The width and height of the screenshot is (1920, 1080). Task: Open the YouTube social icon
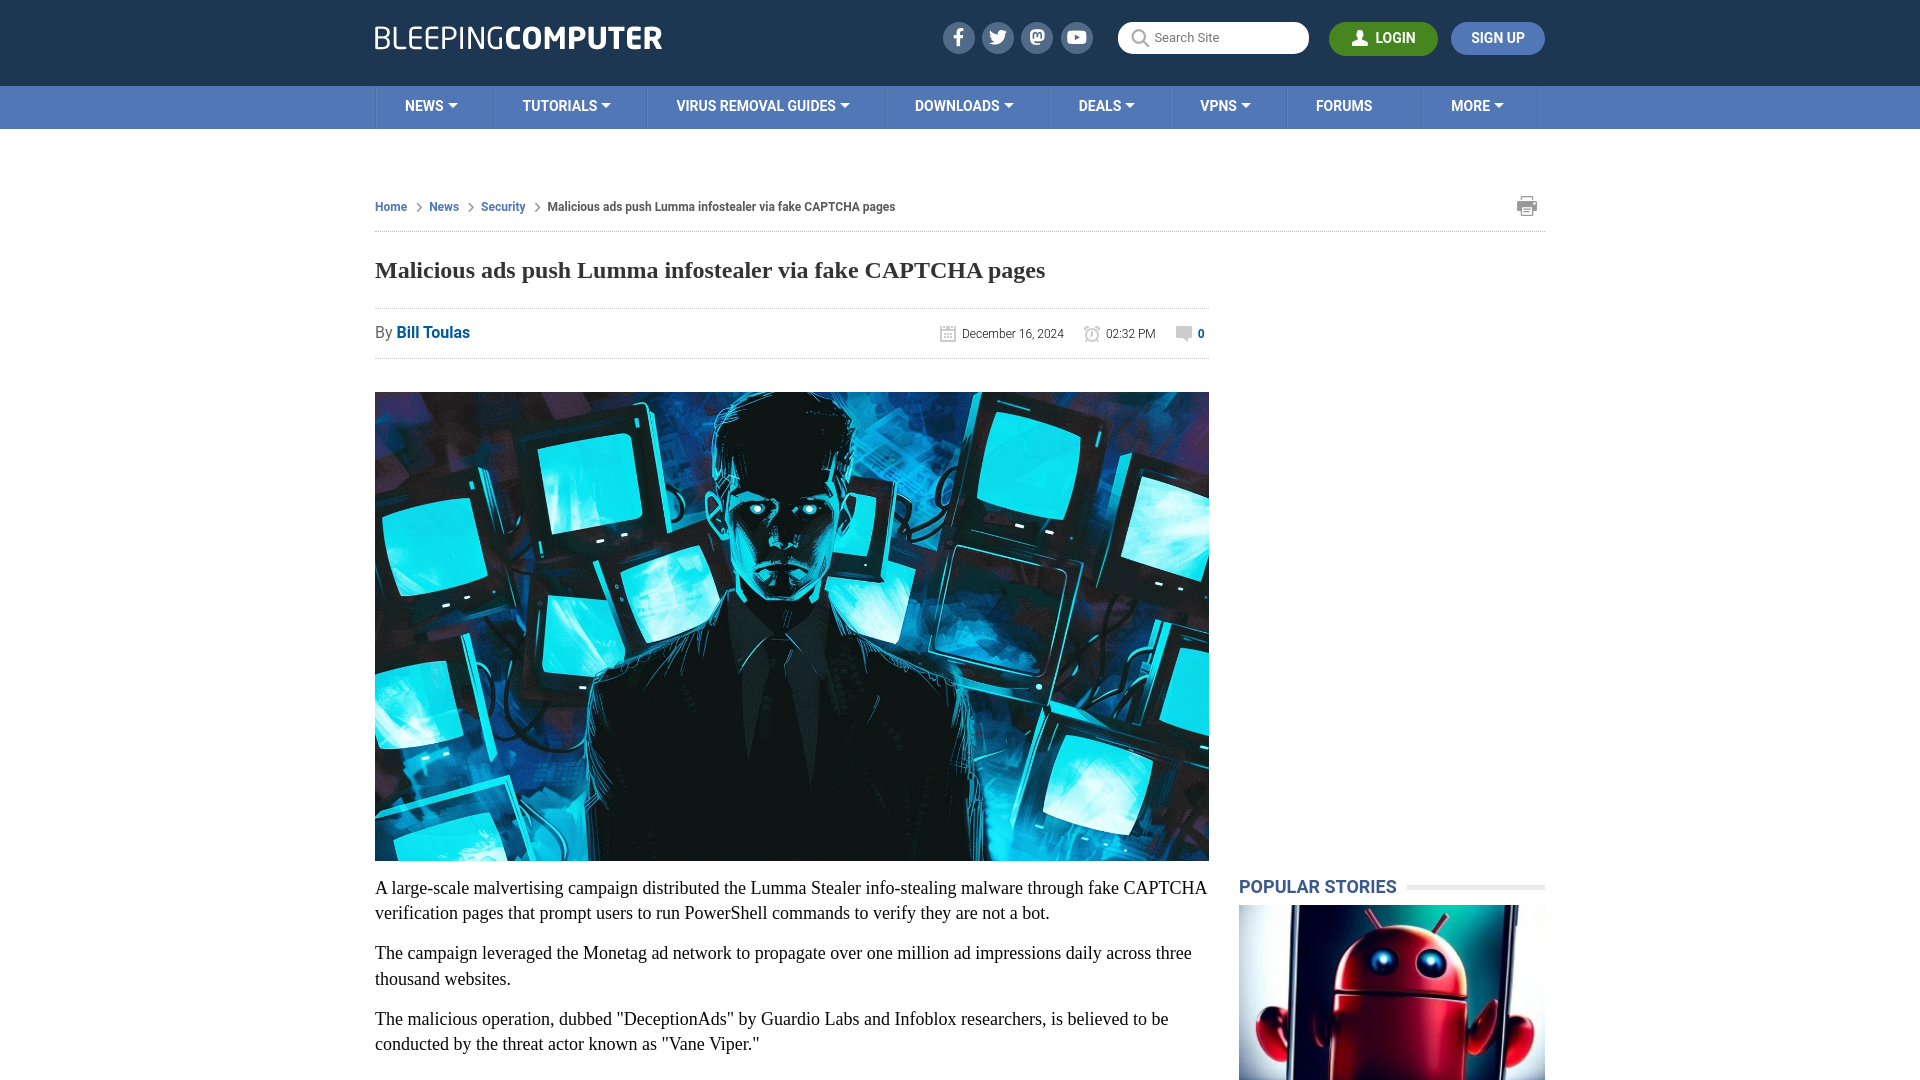click(1077, 38)
